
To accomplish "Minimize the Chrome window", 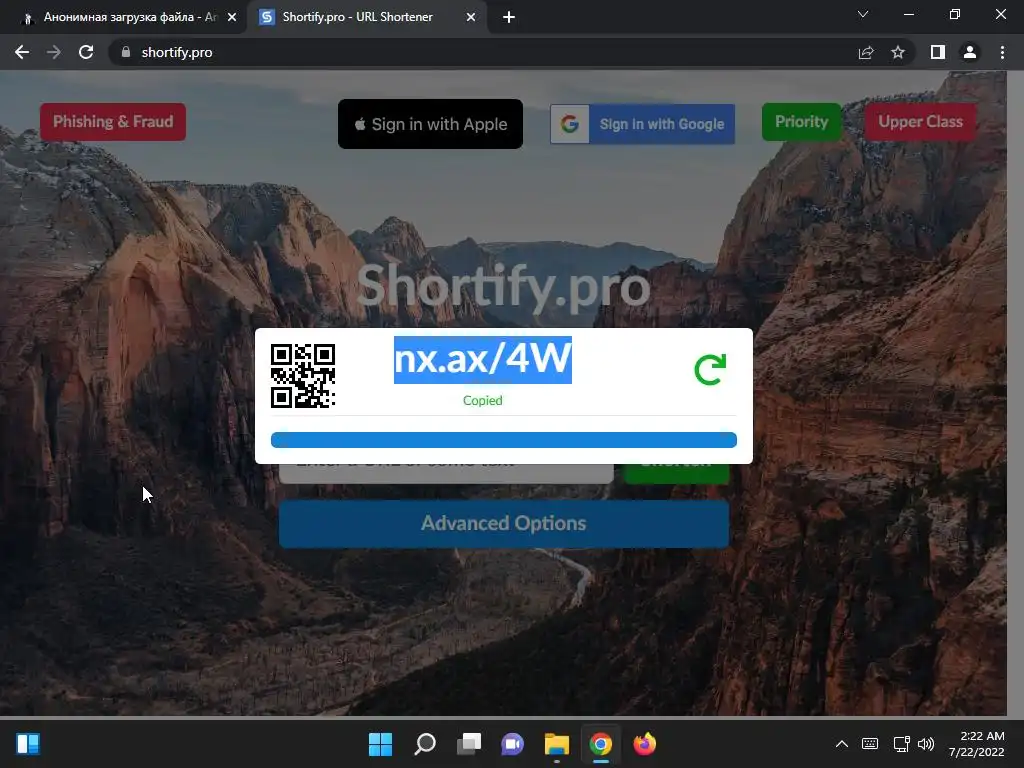I will [x=908, y=14].
